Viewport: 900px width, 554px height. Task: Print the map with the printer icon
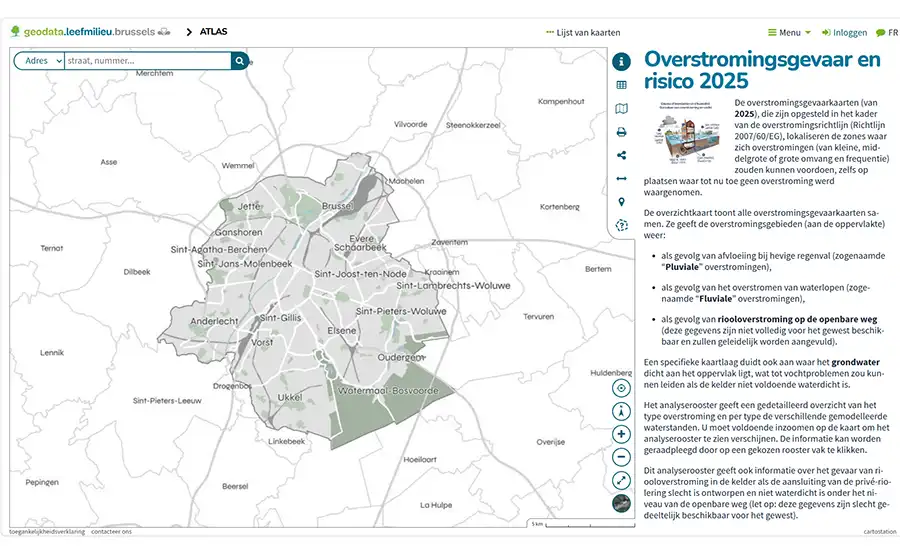coord(621,132)
